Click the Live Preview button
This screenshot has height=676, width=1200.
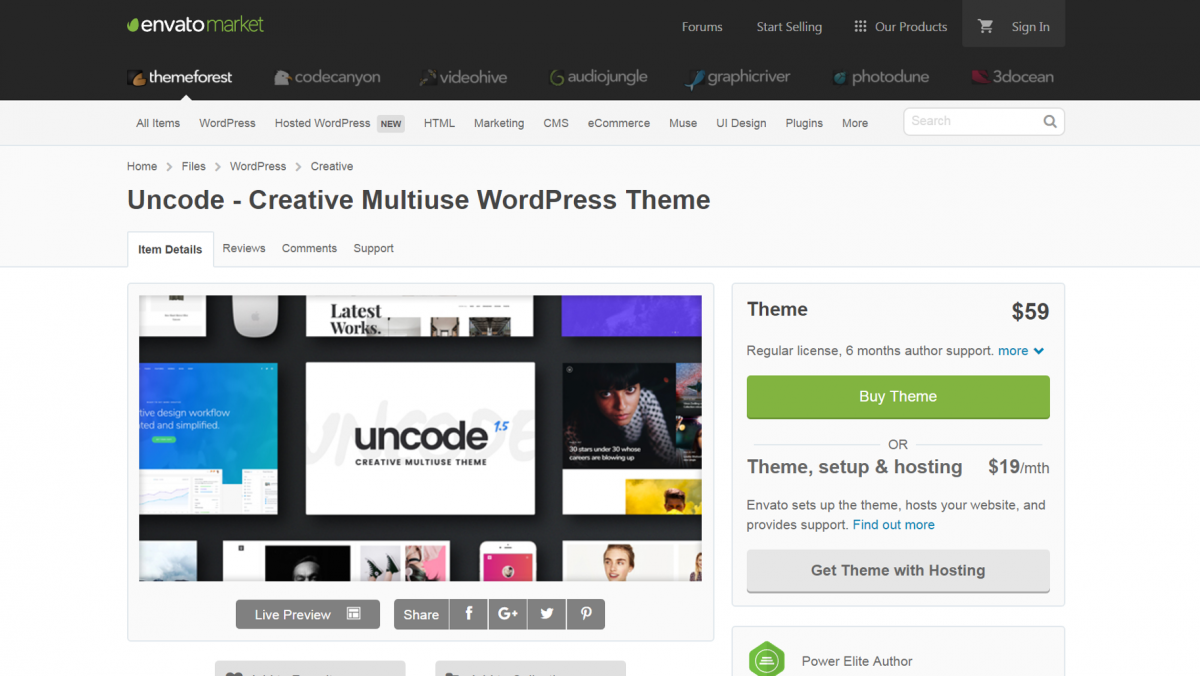click(x=308, y=614)
